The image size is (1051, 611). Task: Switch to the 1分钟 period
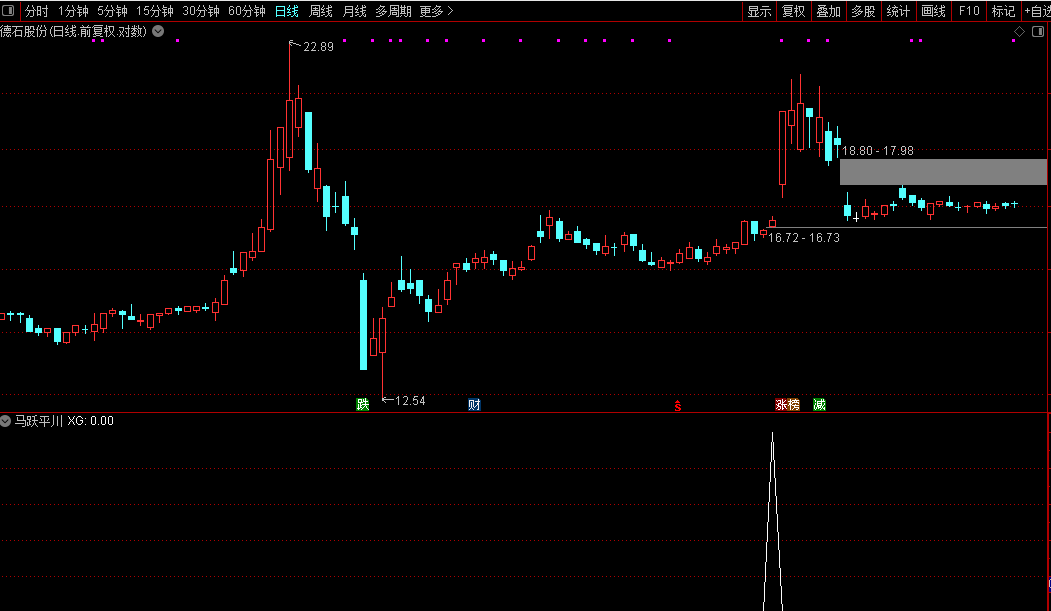click(73, 11)
